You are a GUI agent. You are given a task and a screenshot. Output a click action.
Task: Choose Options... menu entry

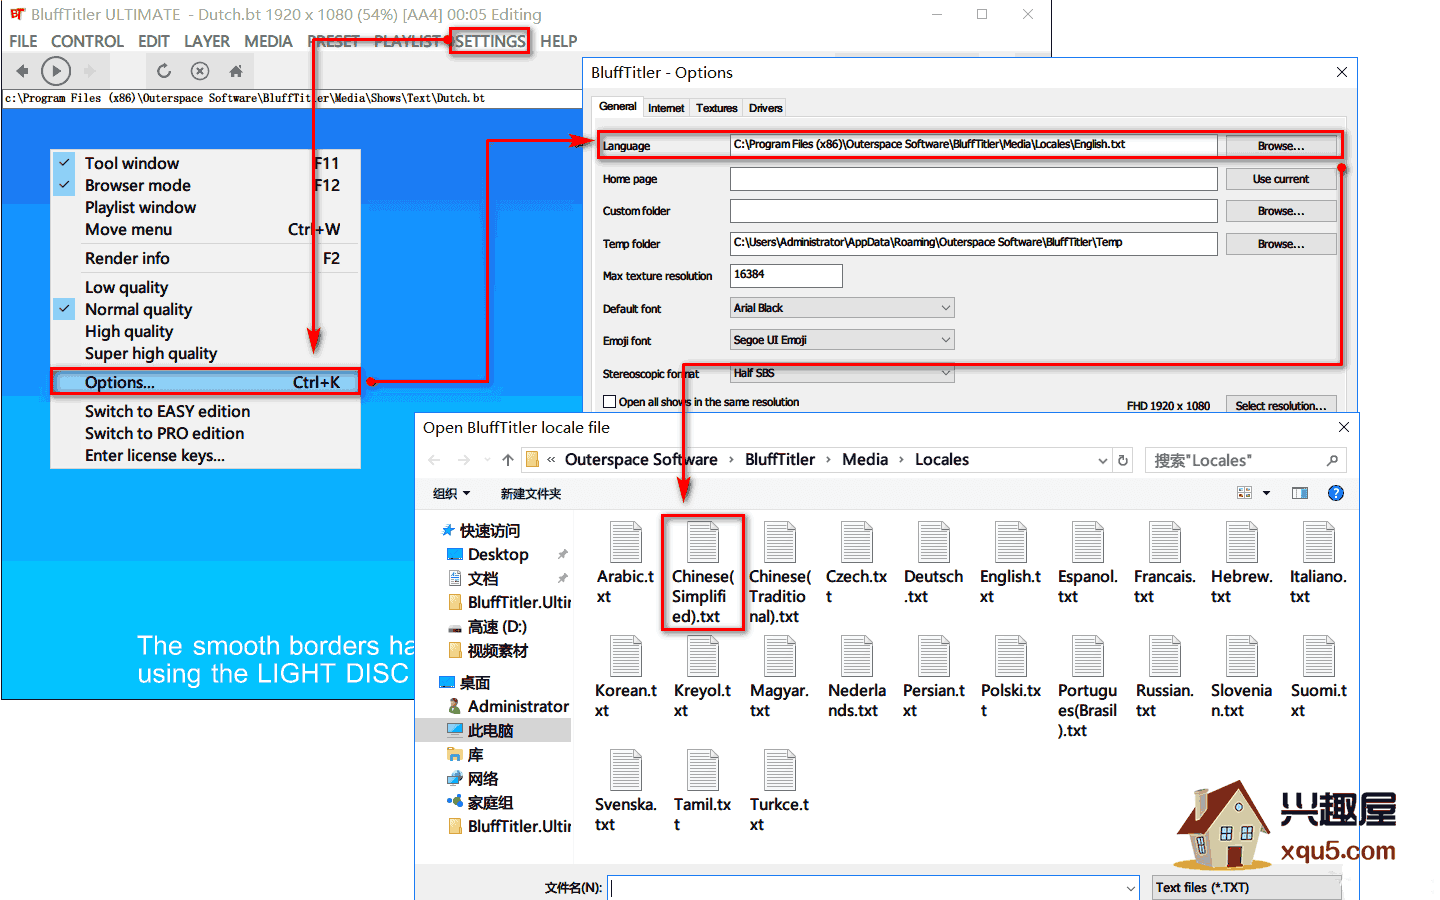click(x=205, y=382)
